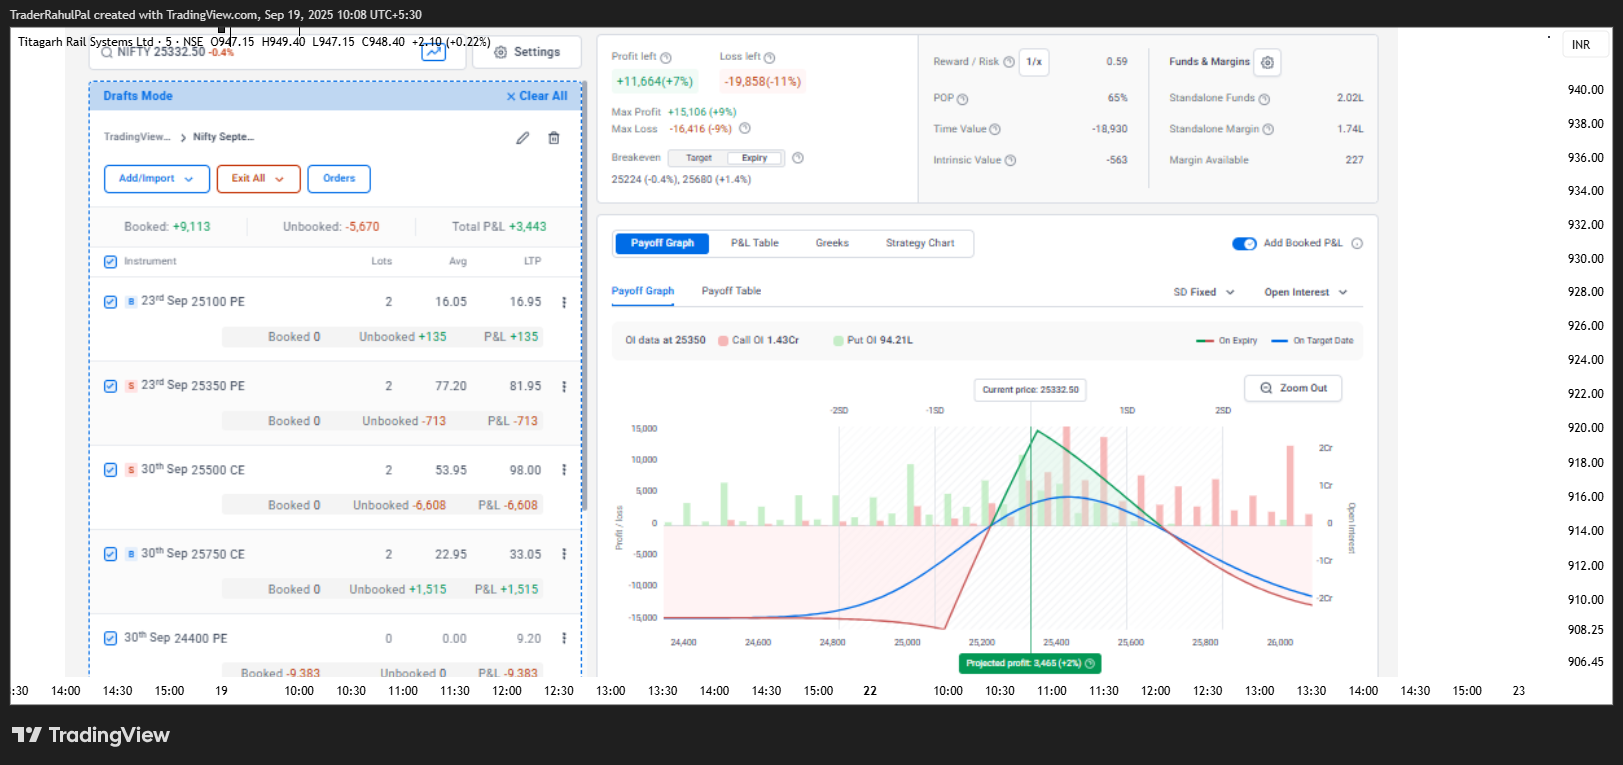Switch to the Strategy Chart tab
The image size is (1623, 765).
(x=920, y=243)
